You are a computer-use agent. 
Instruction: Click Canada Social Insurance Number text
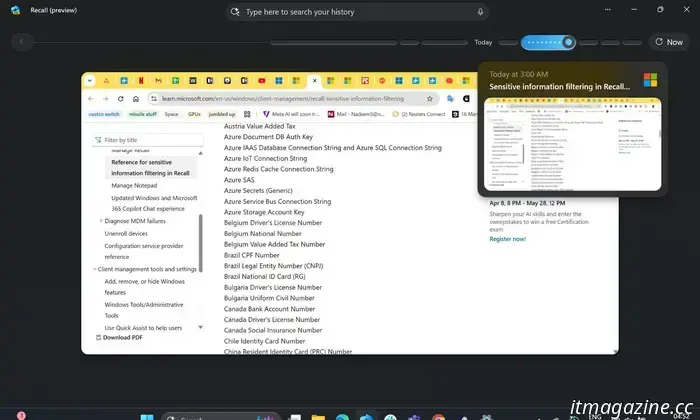pyautogui.click(x=273, y=330)
